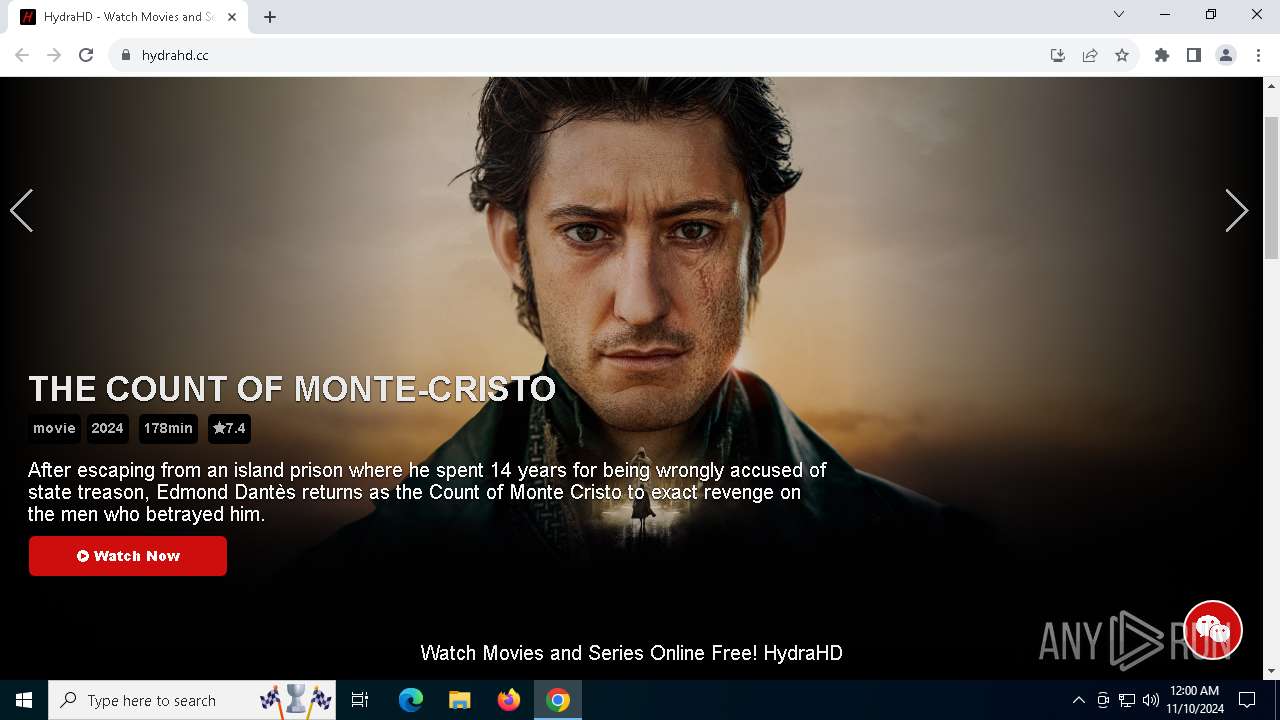Screen dimensions: 1280x720
Task: Click the previous slide arrow on carousel
Action: (x=22, y=211)
